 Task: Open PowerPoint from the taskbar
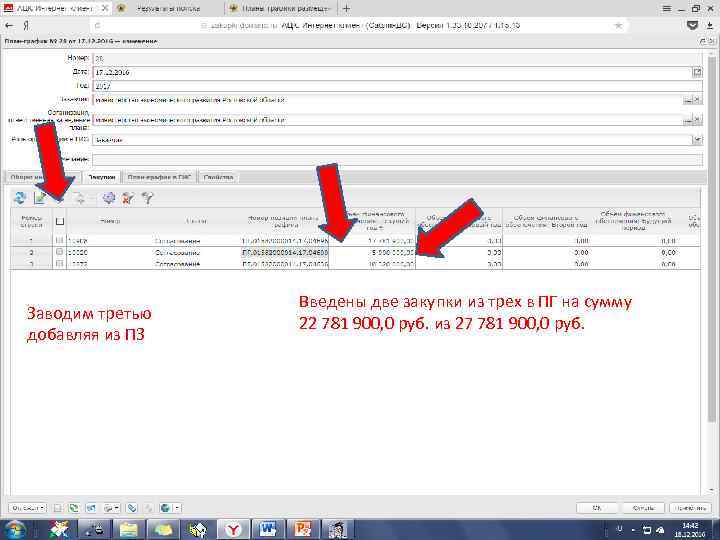[x=303, y=529]
